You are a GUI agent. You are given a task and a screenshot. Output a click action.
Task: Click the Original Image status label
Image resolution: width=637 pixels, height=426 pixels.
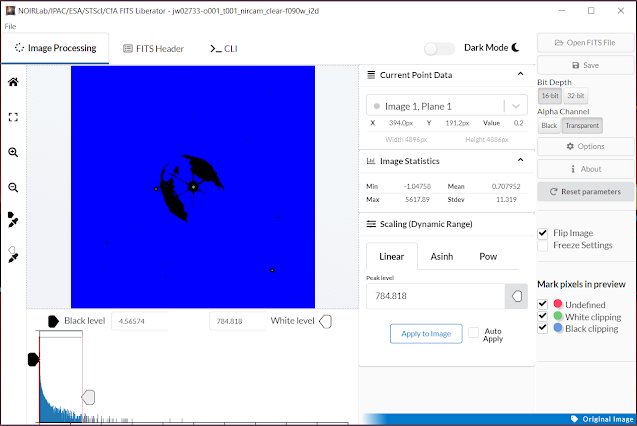[608, 419]
